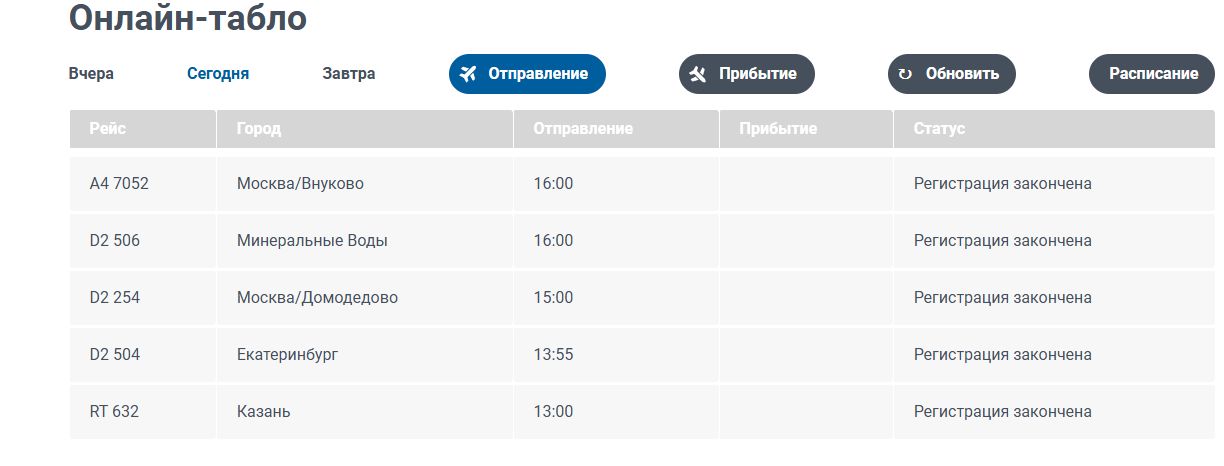Switch to the Вчера tab

pos(91,74)
